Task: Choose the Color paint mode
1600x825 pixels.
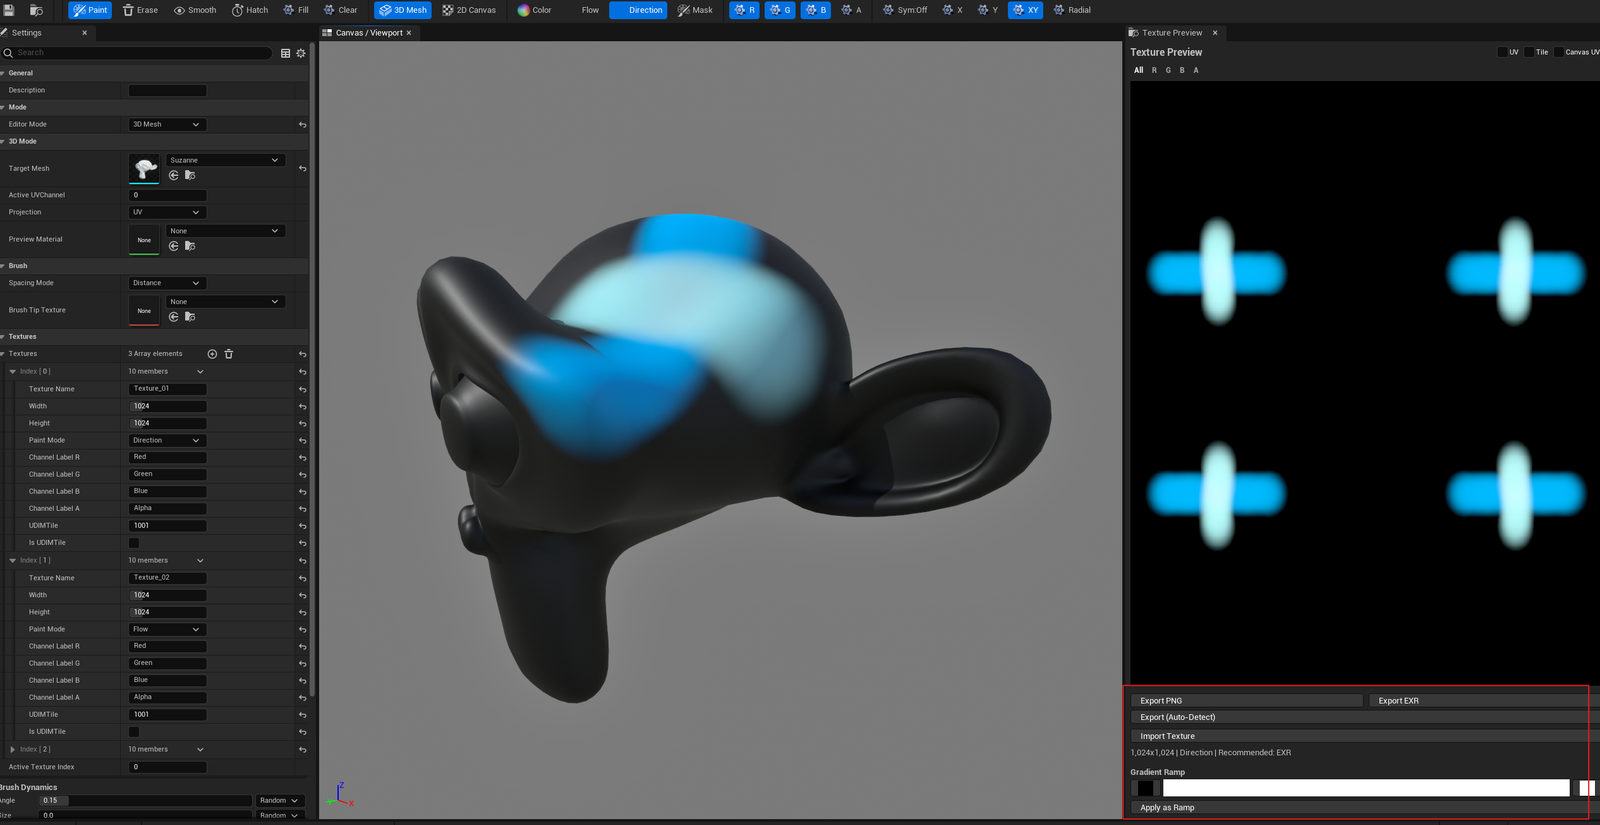Action: click(x=534, y=10)
